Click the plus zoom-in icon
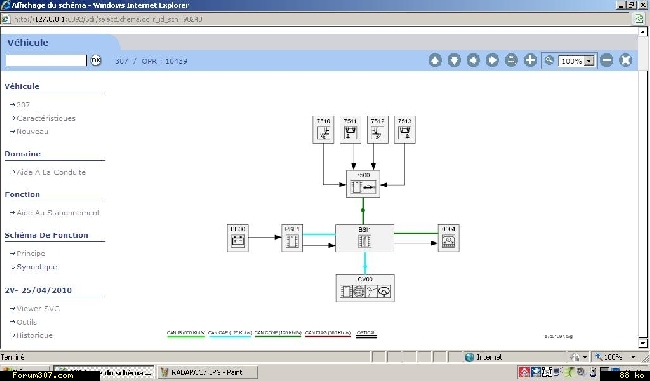 coord(530,61)
